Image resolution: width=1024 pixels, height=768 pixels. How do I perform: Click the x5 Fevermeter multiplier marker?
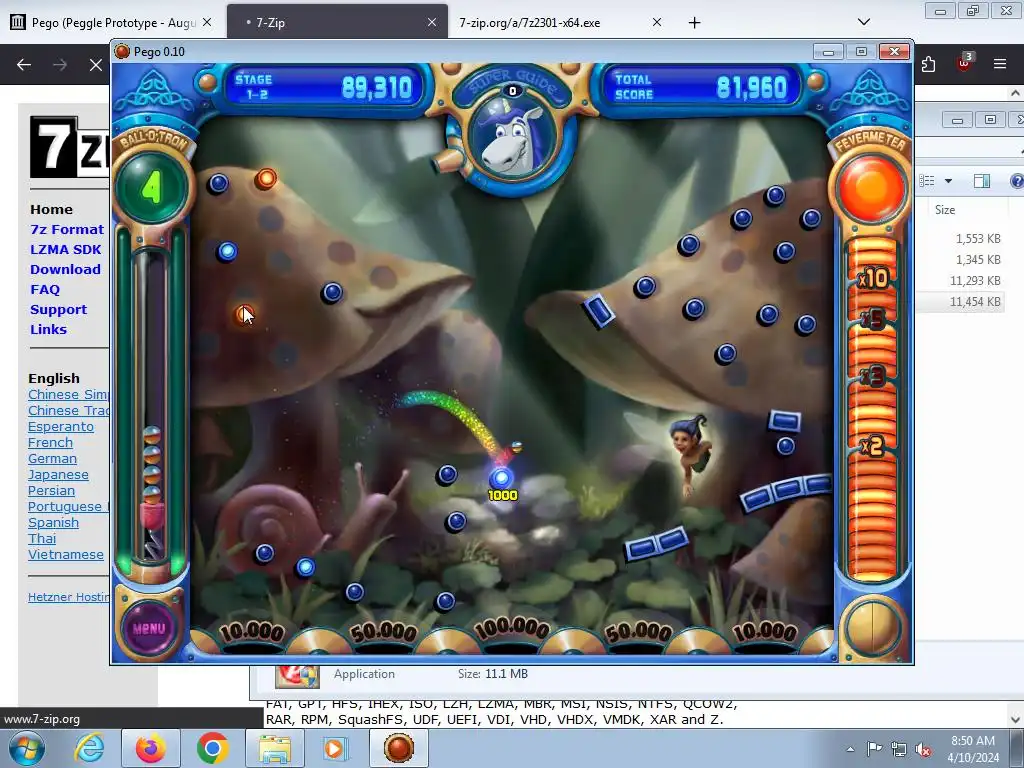(873, 319)
